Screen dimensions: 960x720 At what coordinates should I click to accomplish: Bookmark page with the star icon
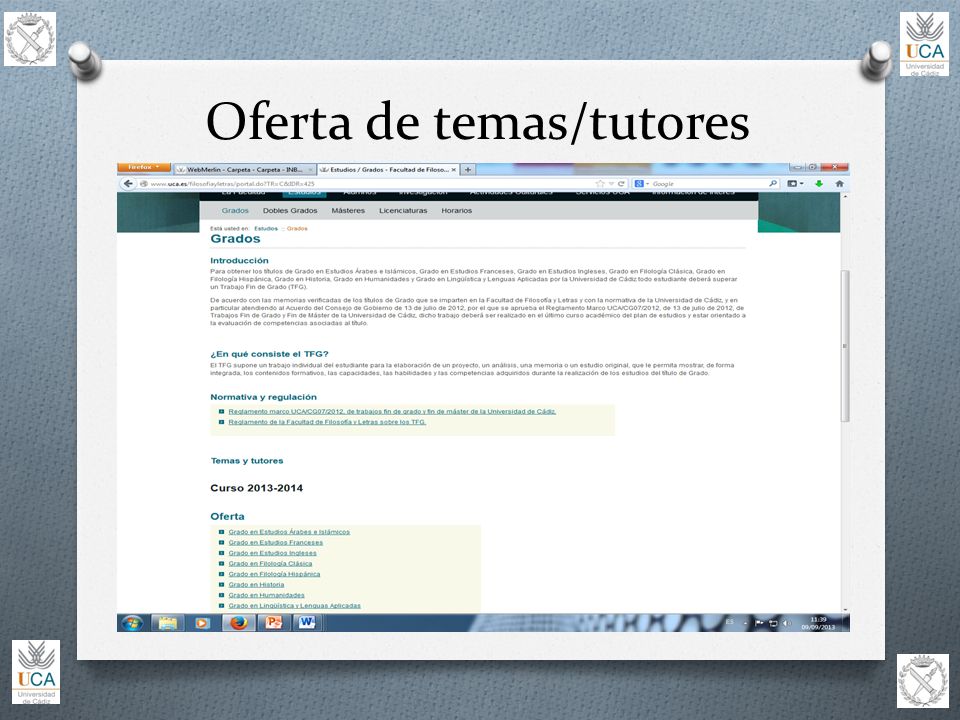click(600, 184)
